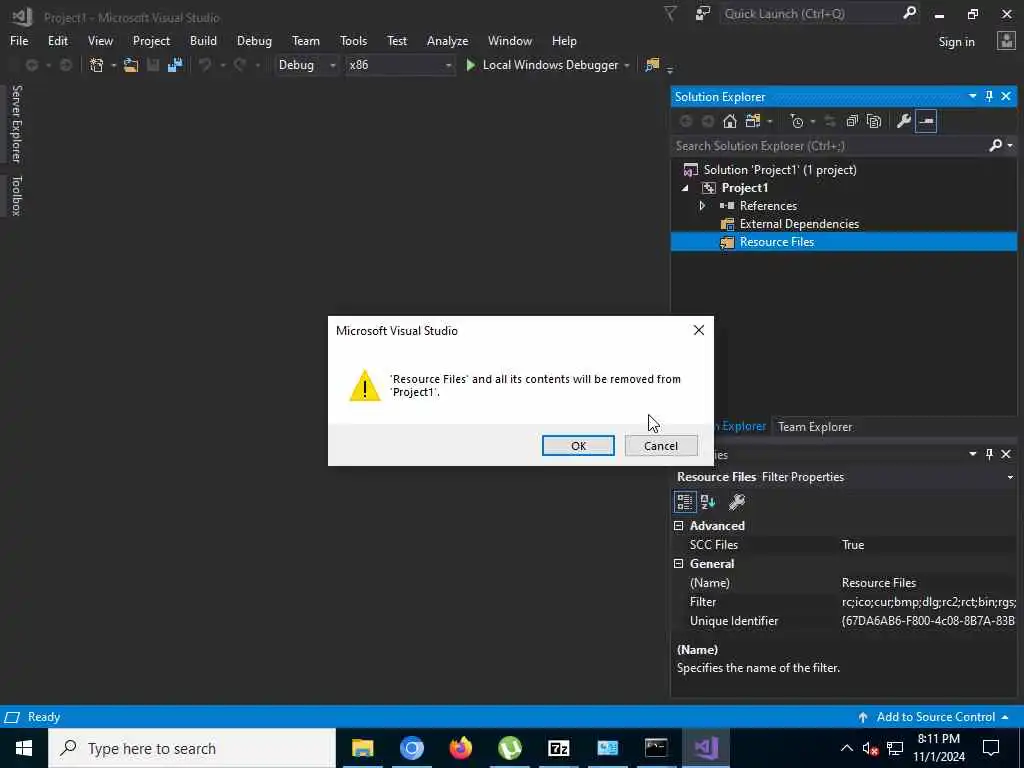The height and width of the screenshot is (768, 1024).
Task: Open the Project menu
Action: (151, 40)
